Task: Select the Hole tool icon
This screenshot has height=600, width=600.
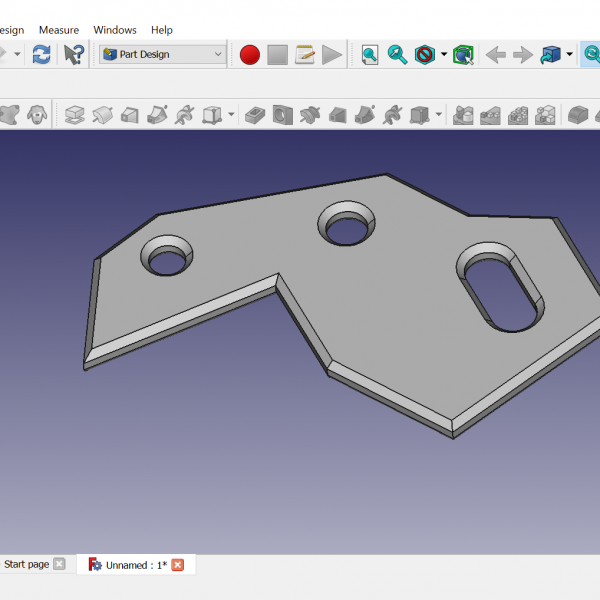Action: click(x=283, y=115)
